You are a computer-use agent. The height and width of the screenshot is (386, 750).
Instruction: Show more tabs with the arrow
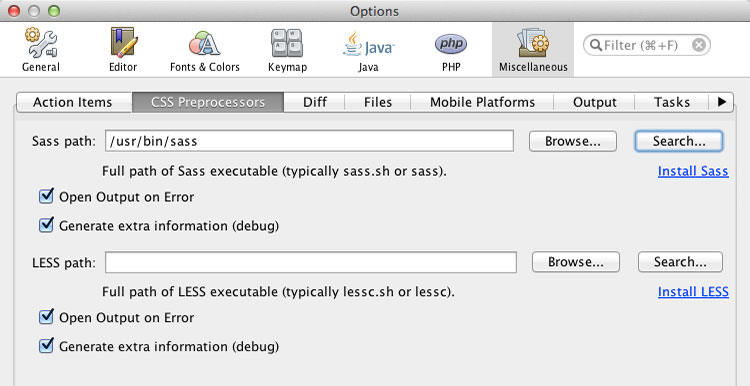pyautogui.click(x=721, y=102)
